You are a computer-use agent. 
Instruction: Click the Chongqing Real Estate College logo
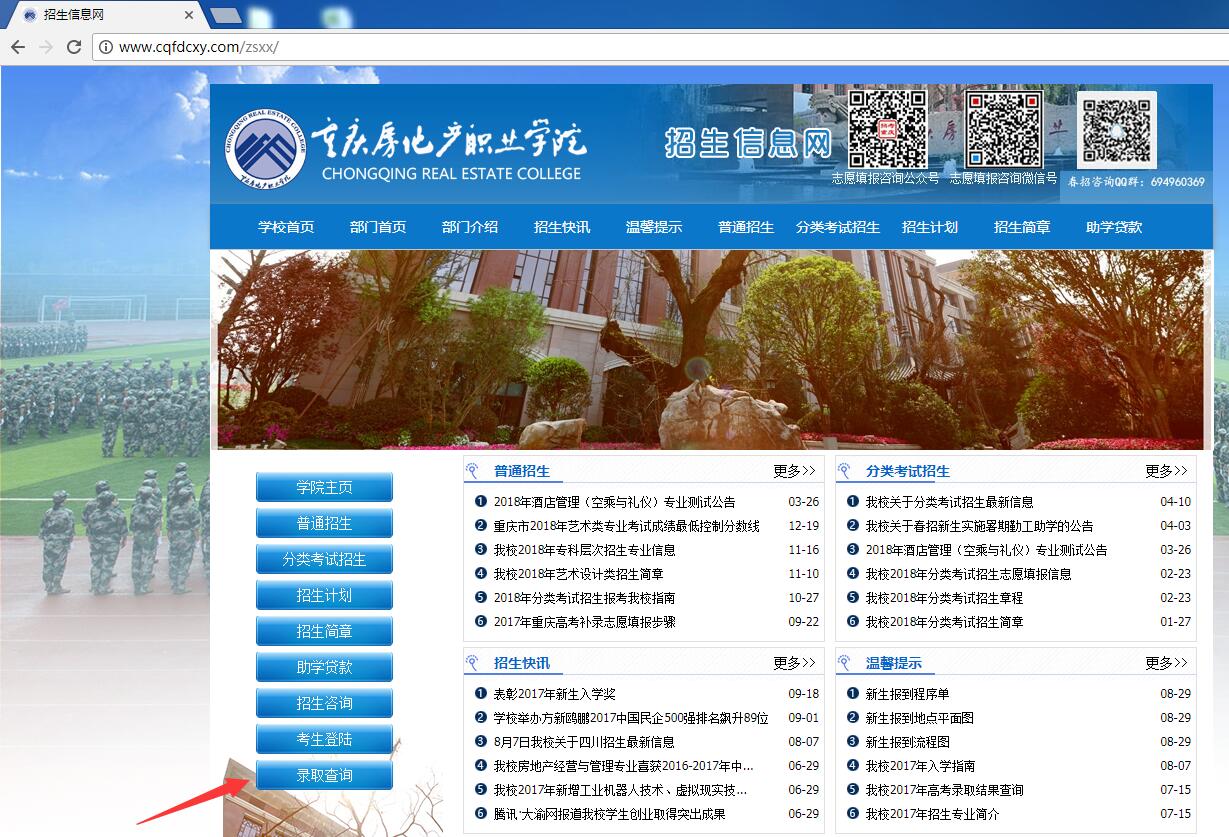(x=265, y=147)
